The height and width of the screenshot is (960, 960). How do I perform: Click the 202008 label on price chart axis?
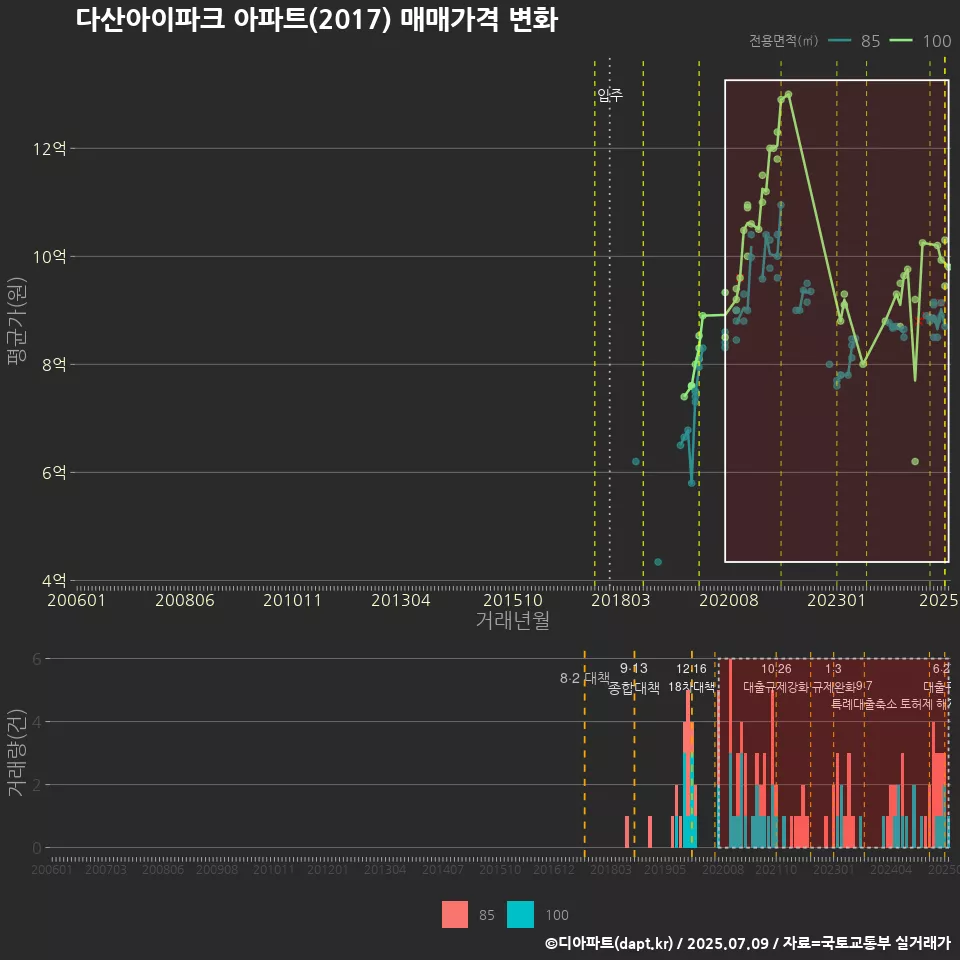(729, 600)
